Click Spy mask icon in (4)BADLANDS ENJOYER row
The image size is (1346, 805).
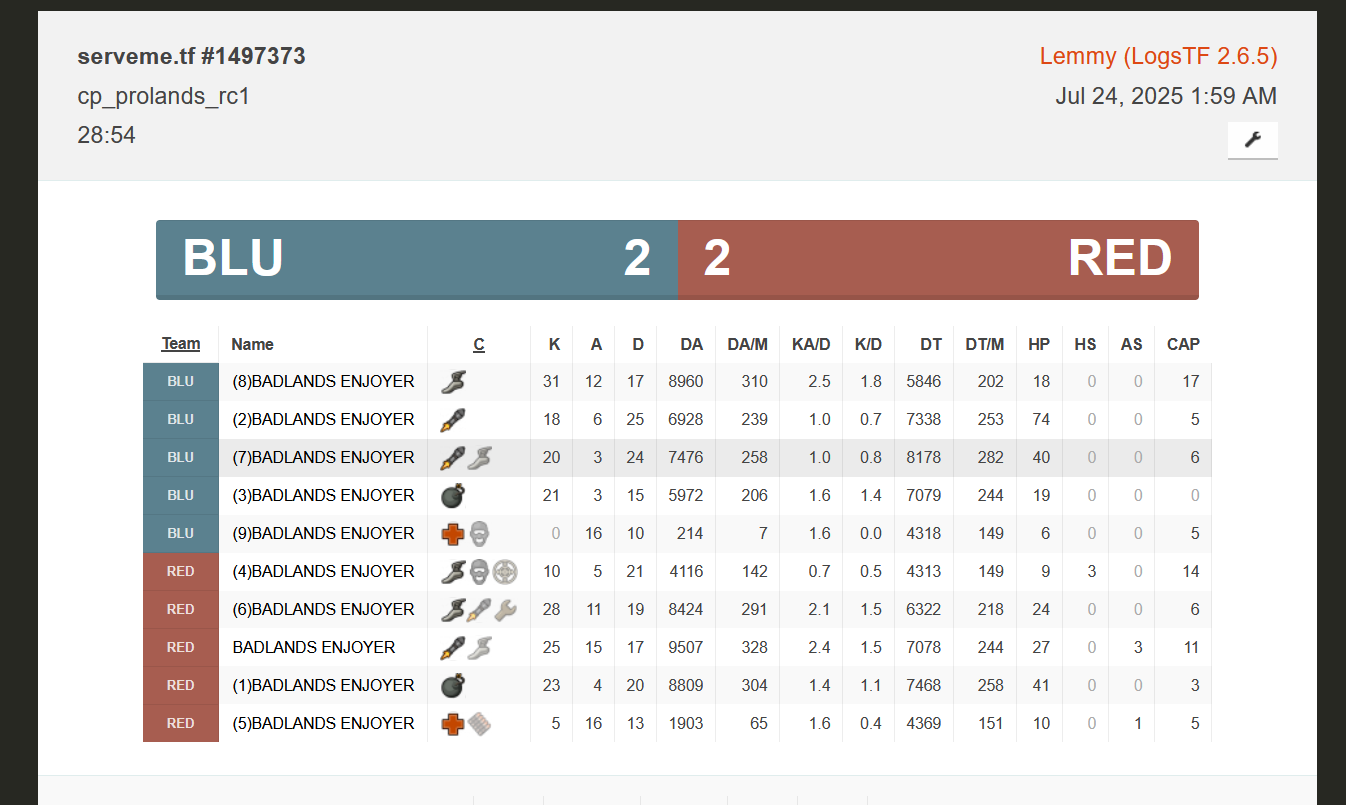click(x=479, y=571)
